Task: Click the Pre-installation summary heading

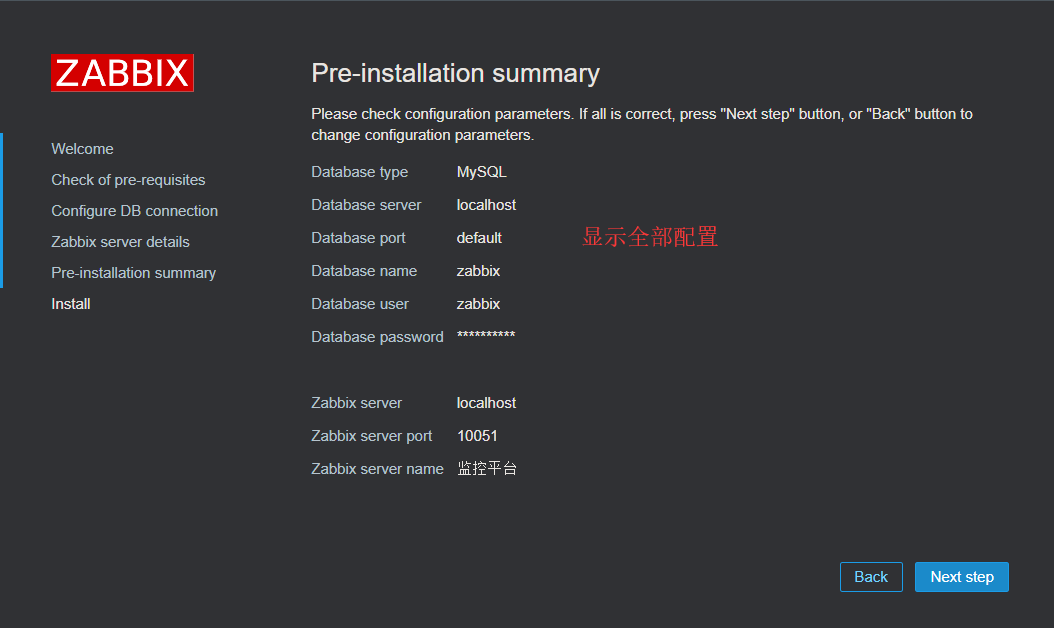Action: pos(455,73)
